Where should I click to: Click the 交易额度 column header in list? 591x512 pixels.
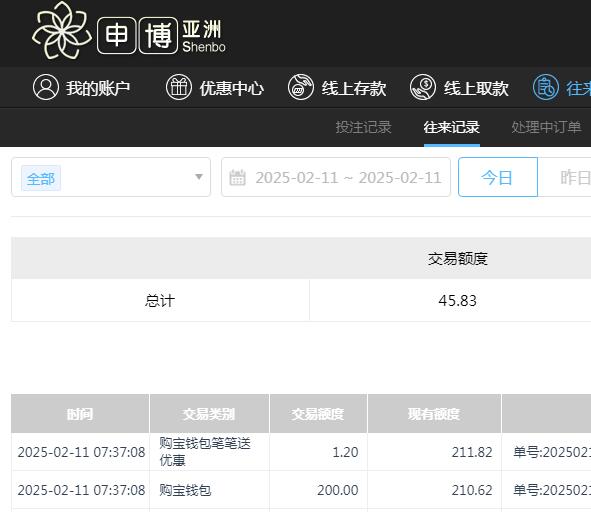click(x=318, y=414)
